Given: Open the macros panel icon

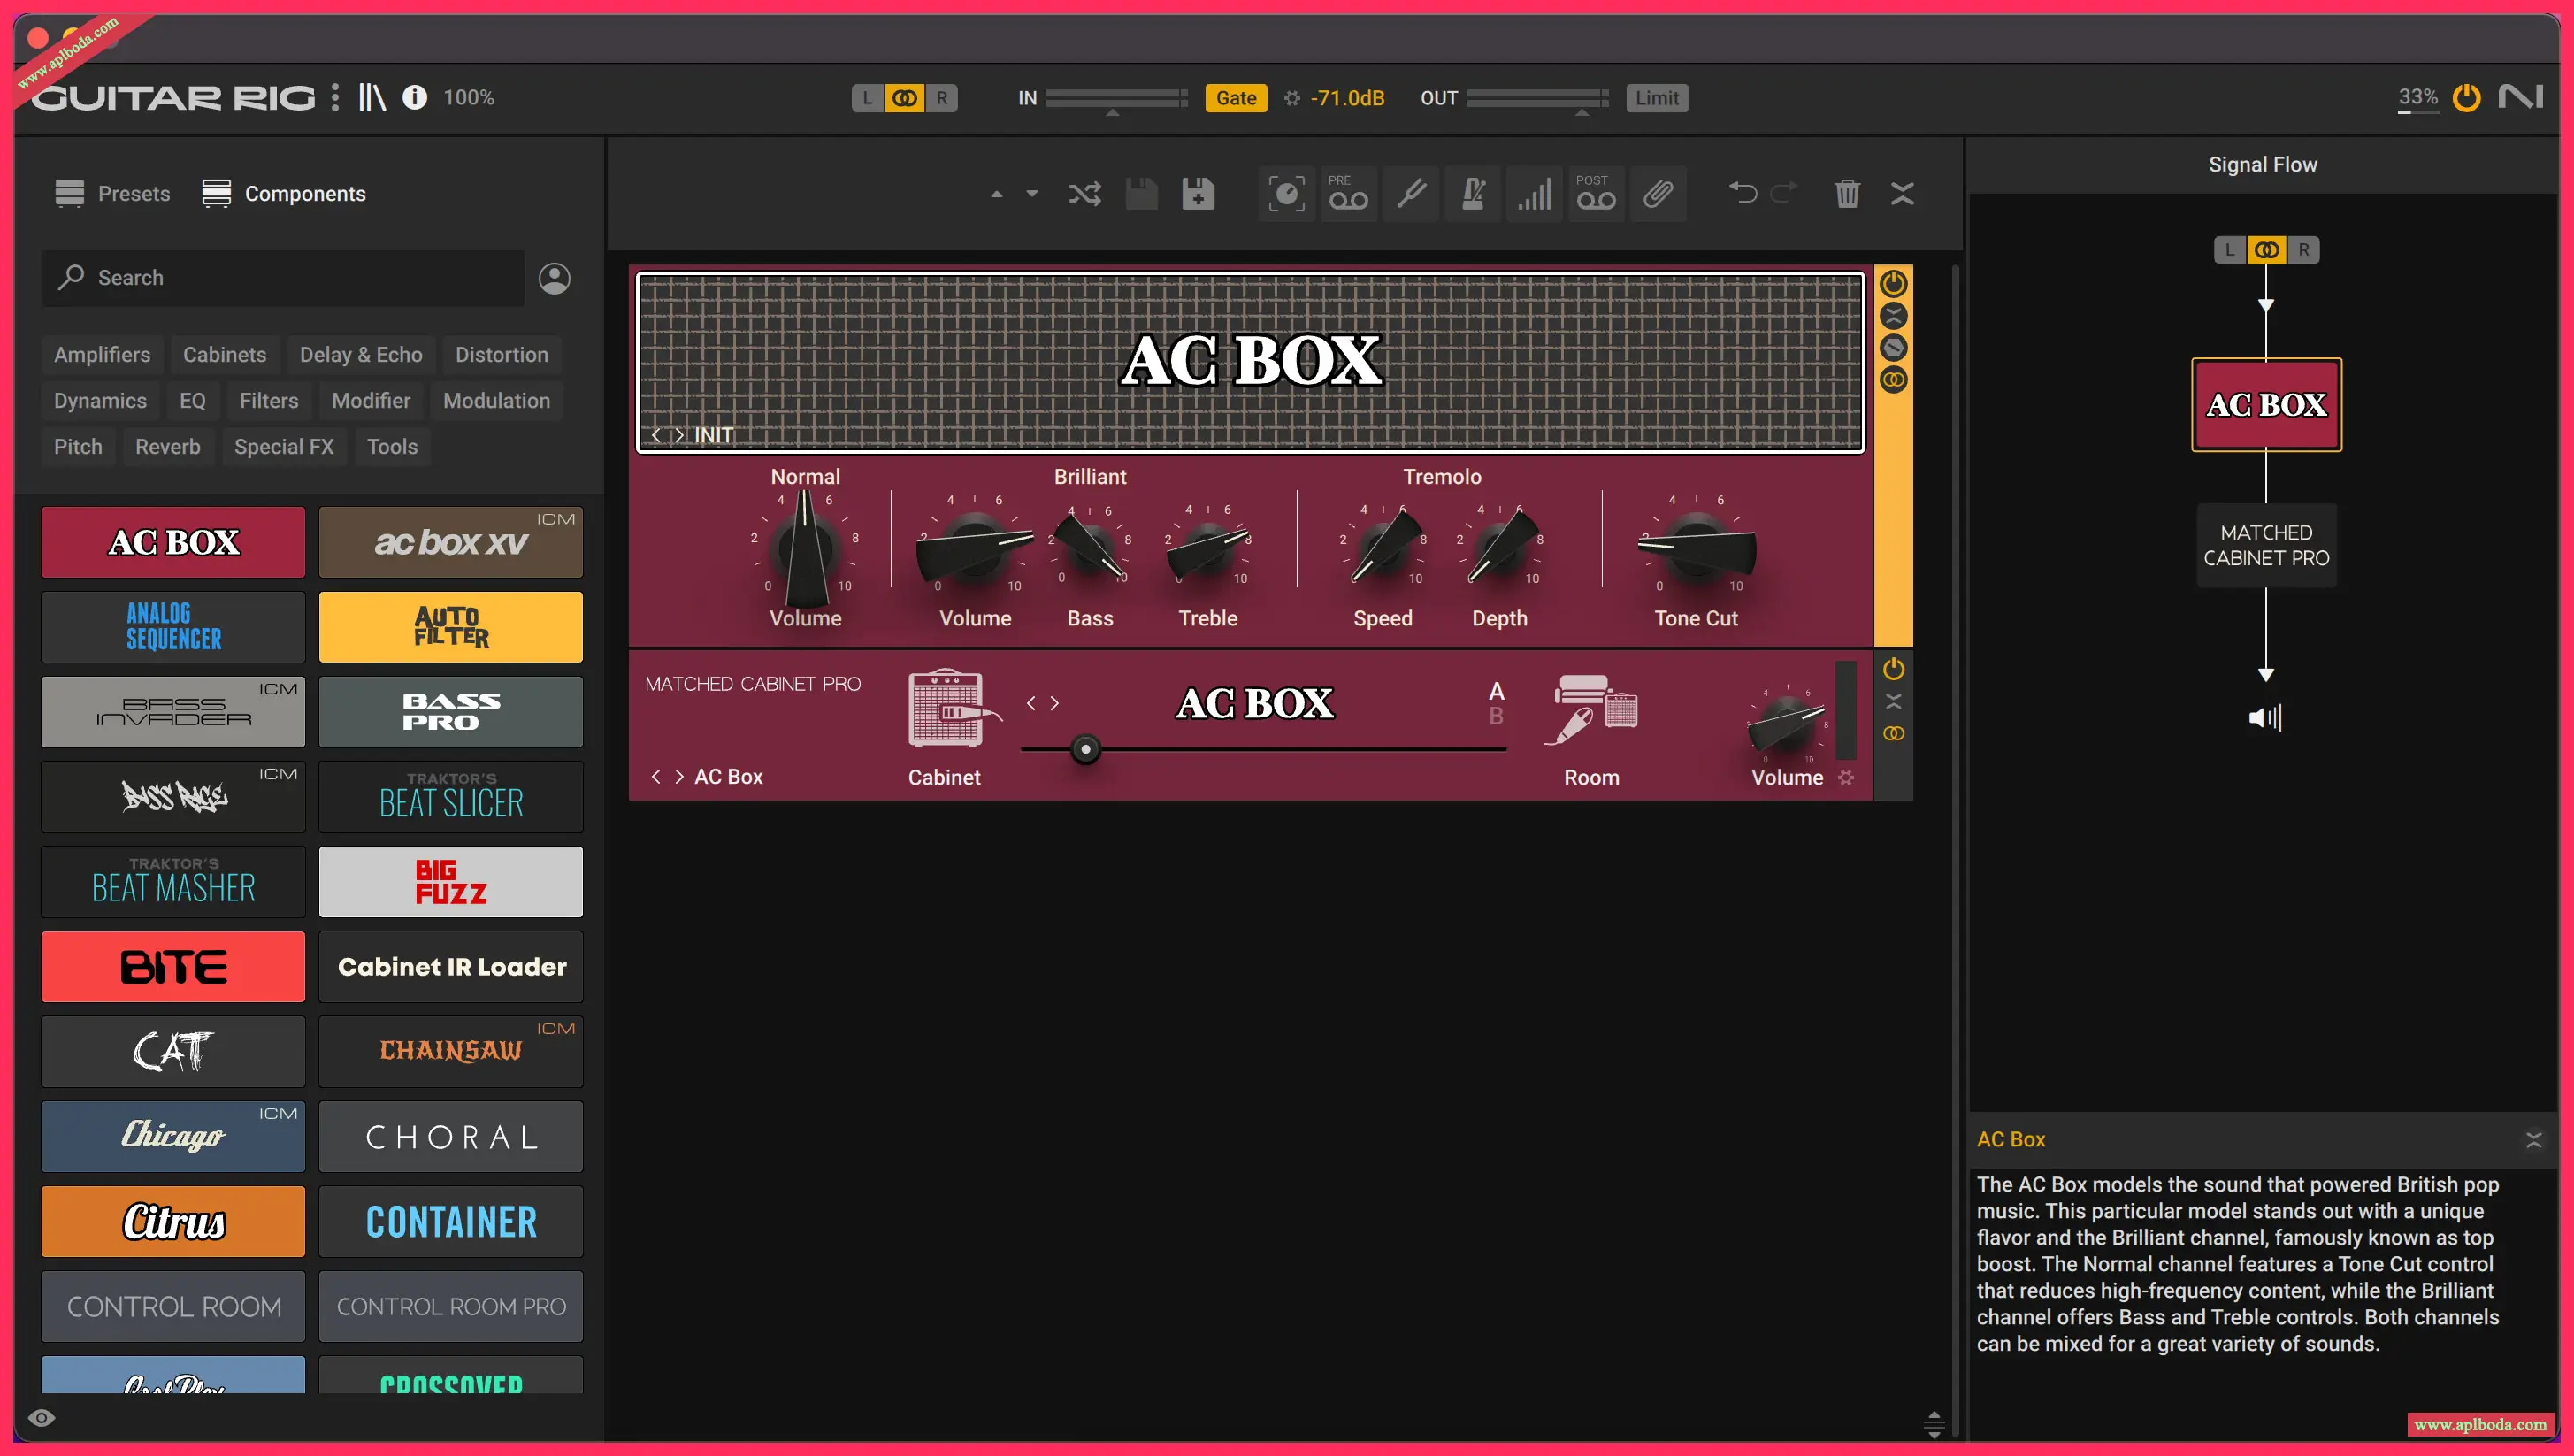Looking at the screenshot, I should coord(1286,193).
